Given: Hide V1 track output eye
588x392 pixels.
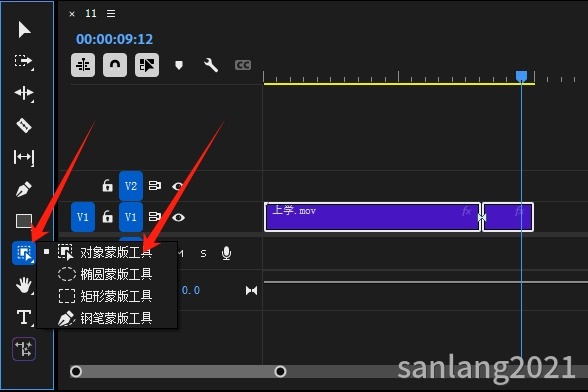Looking at the screenshot, I should 178,217.
